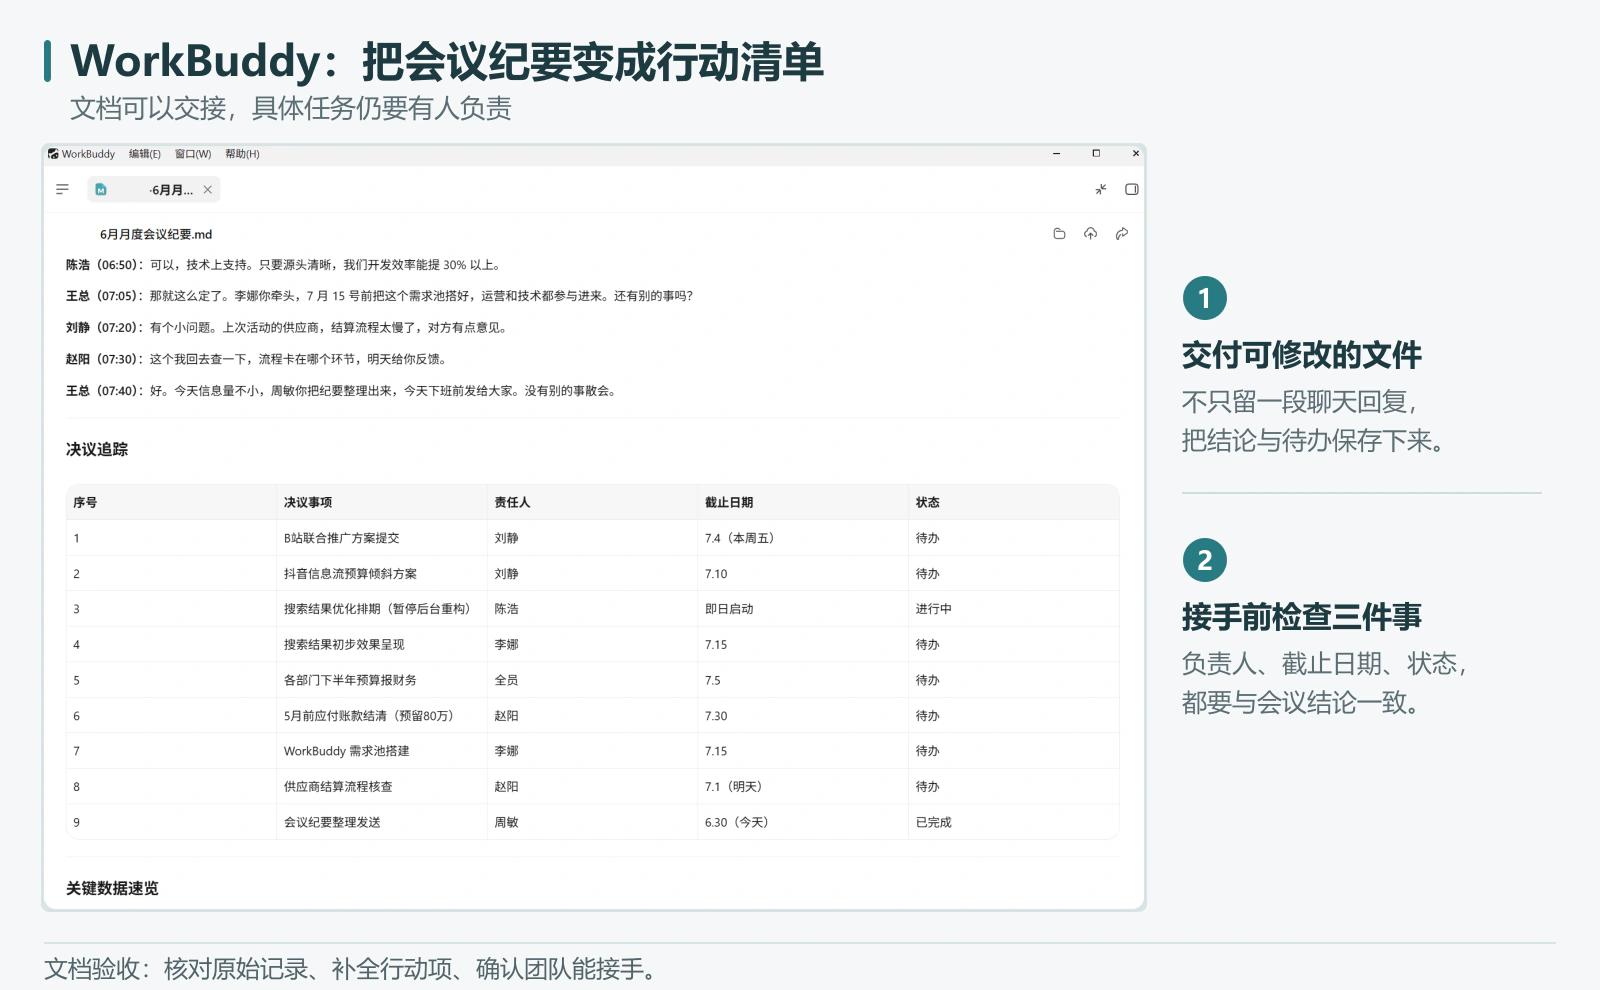The height and width of the screenshot is (990, 1600).
Task: Open the 帮助(H) menu
Action: pos(242,154)
